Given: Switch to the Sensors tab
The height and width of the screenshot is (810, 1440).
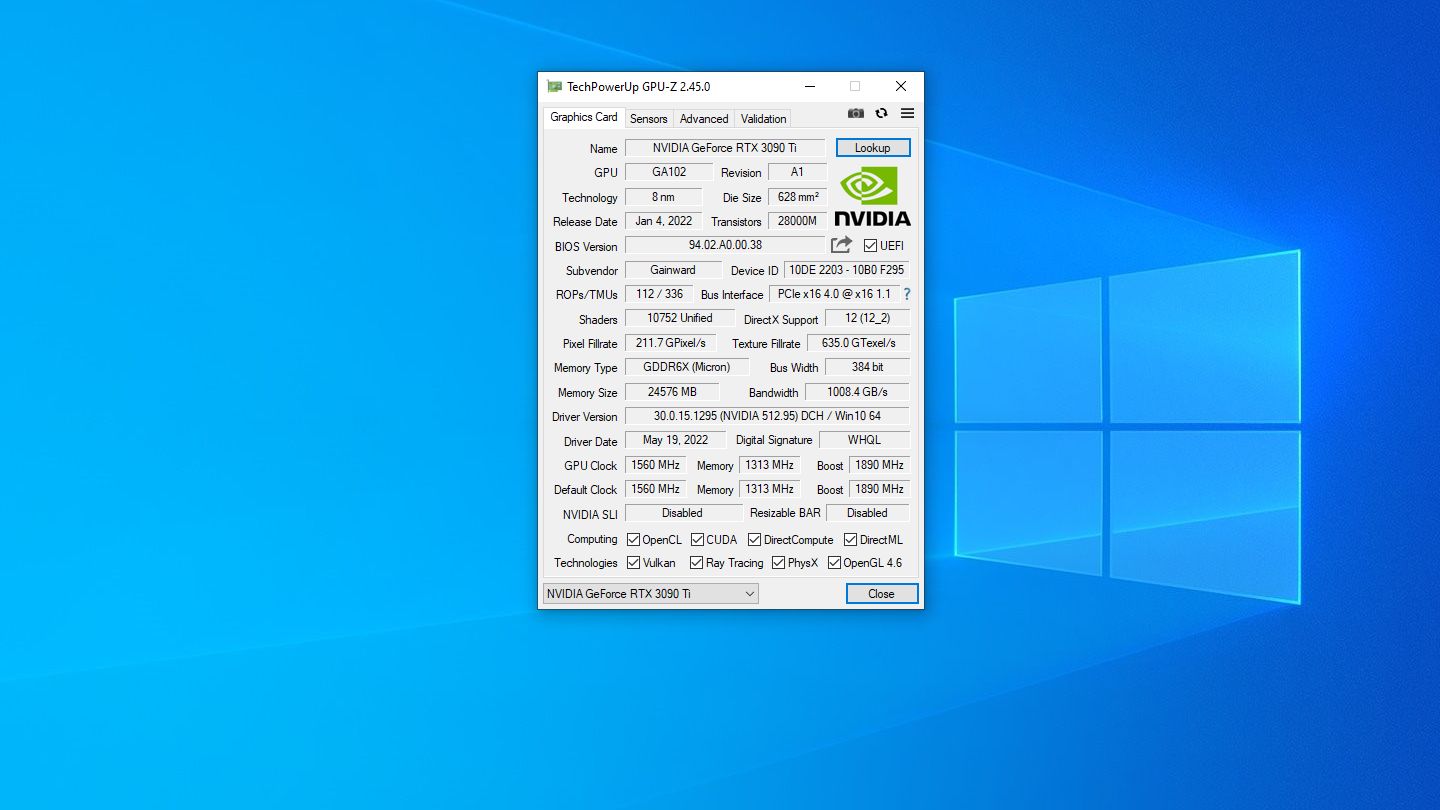Looking at the screenshot, I should (x=648, y=119).
